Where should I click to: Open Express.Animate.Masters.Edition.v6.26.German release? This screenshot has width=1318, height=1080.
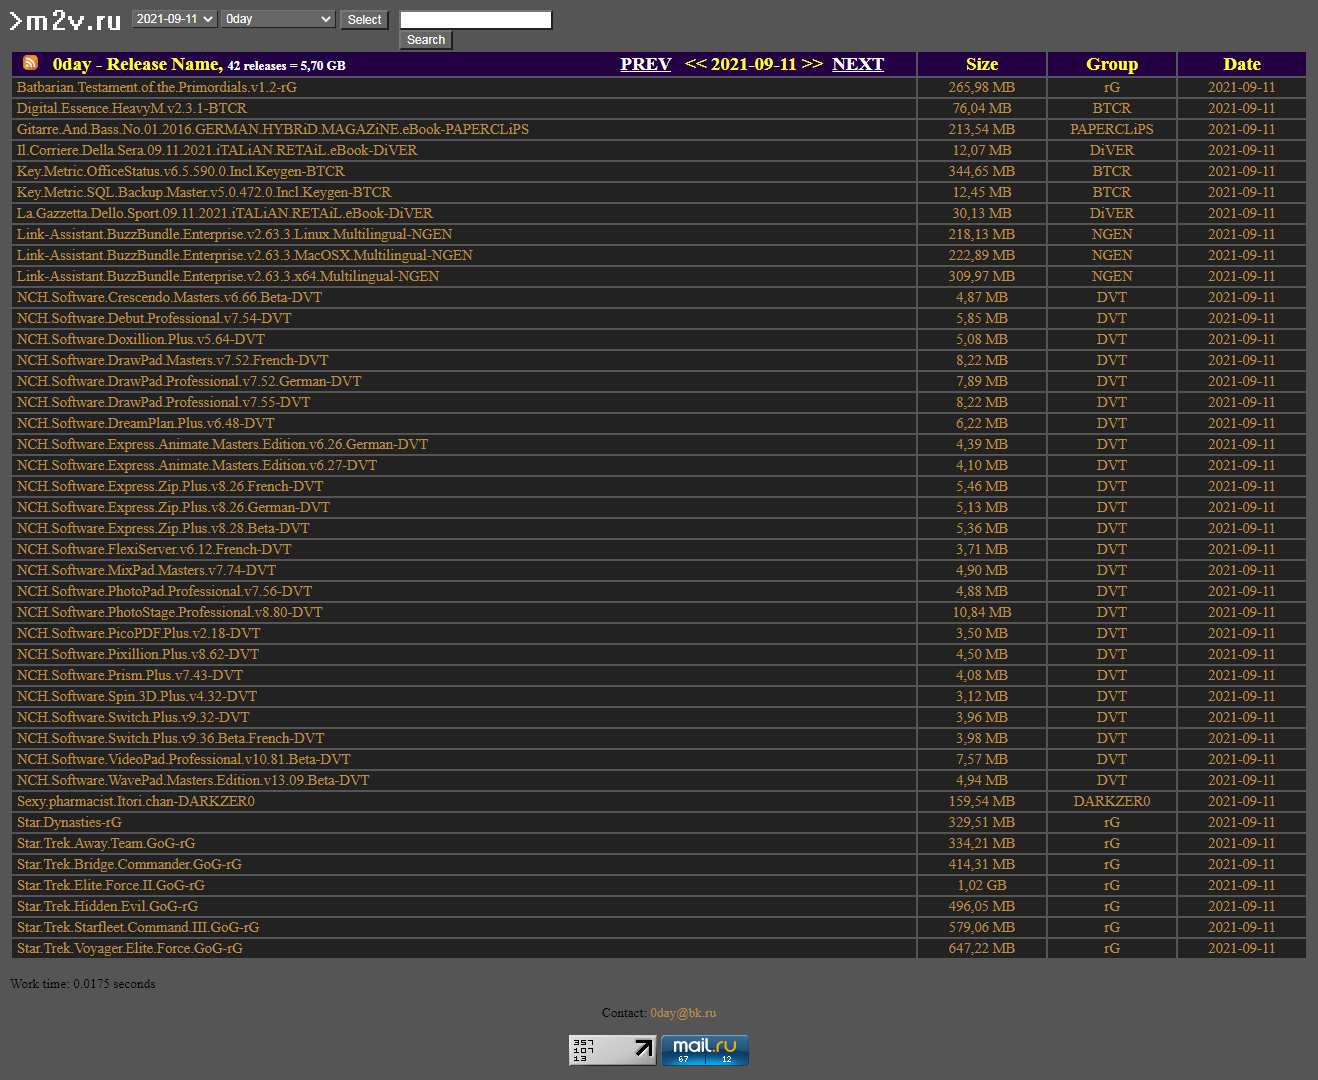point(222,444)
